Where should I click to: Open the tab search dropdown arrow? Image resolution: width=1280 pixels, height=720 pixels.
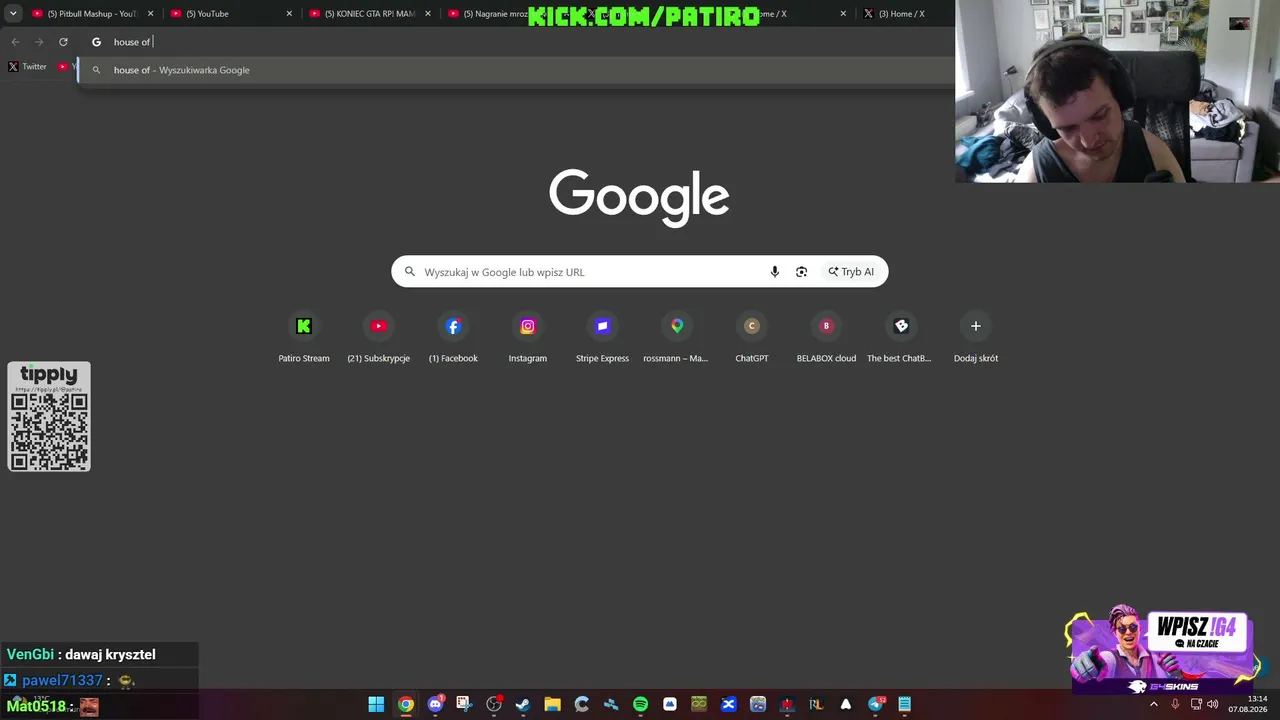pos(13,14)
